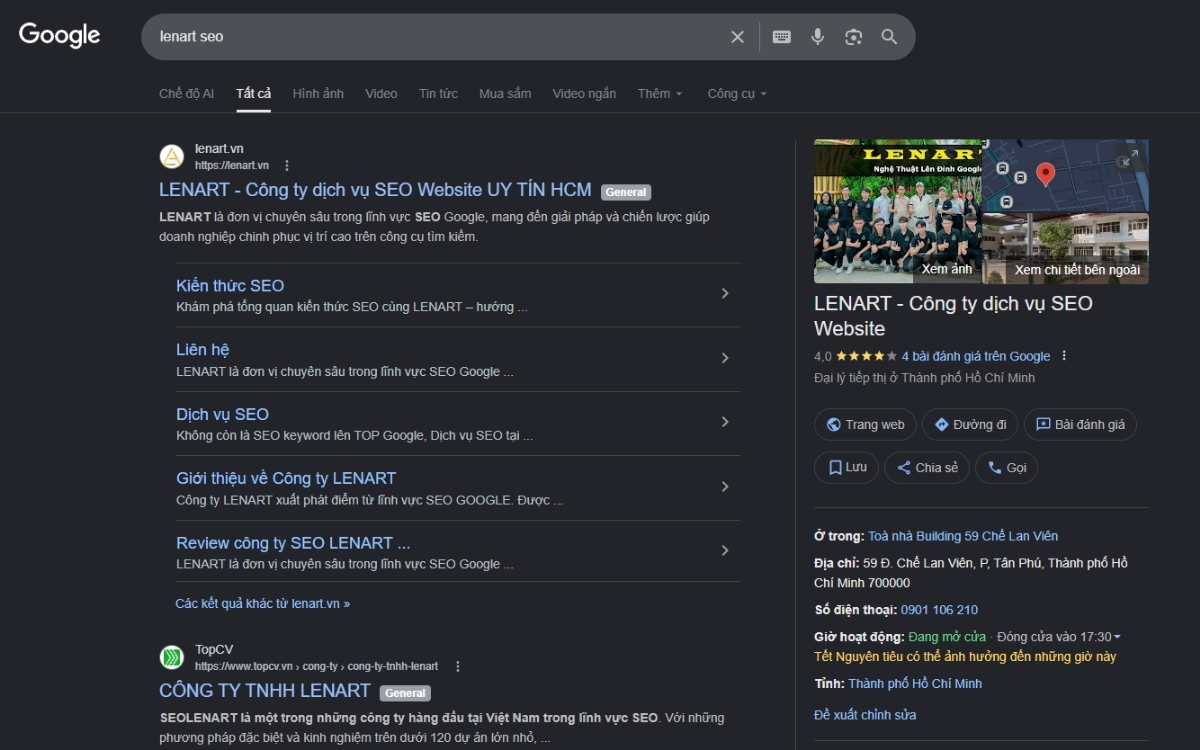Open the on-screen keyboard input tool
Screen dimensions: 1200x750
coord(782,37)
